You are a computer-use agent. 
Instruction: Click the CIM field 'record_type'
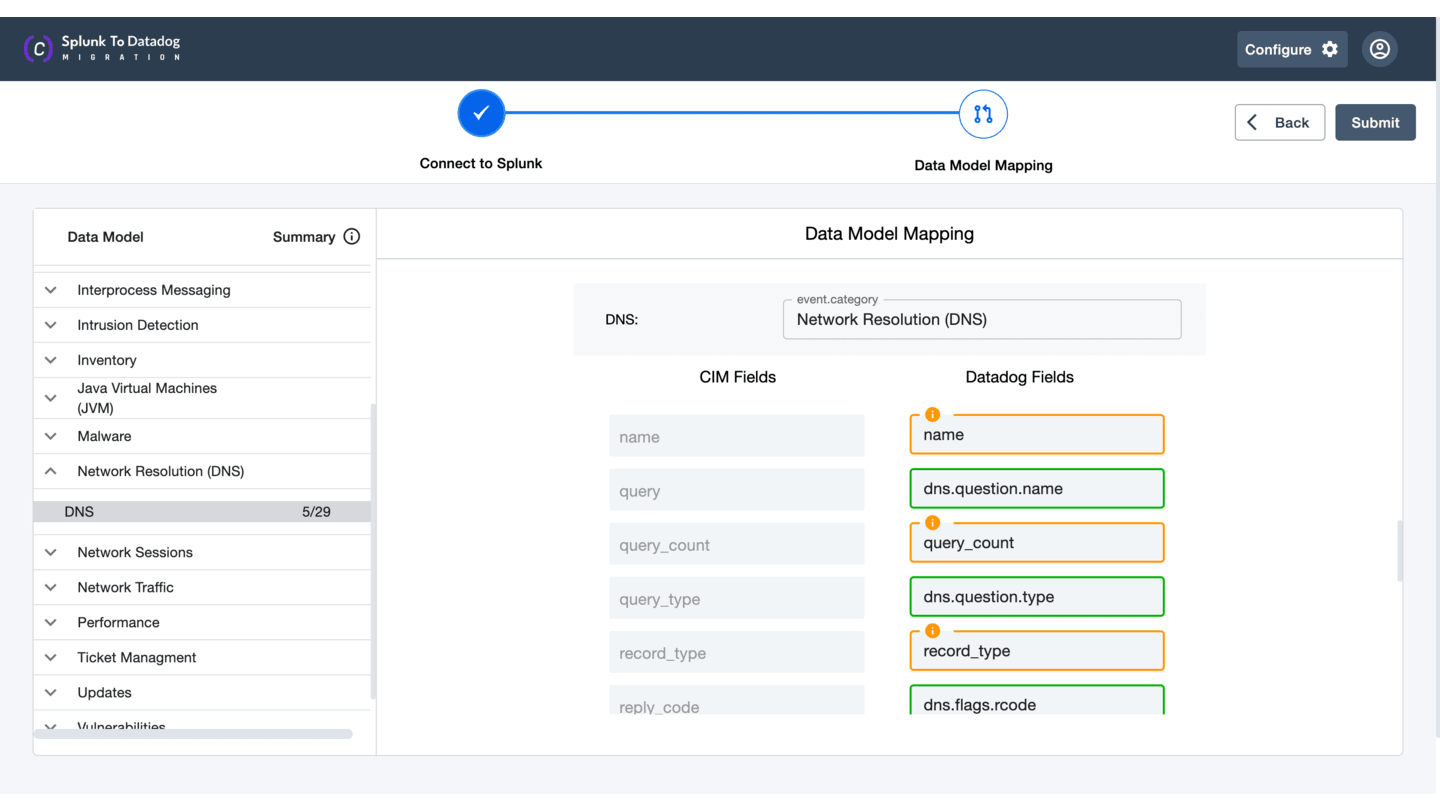pyautogui.click(x=737, y=652)
